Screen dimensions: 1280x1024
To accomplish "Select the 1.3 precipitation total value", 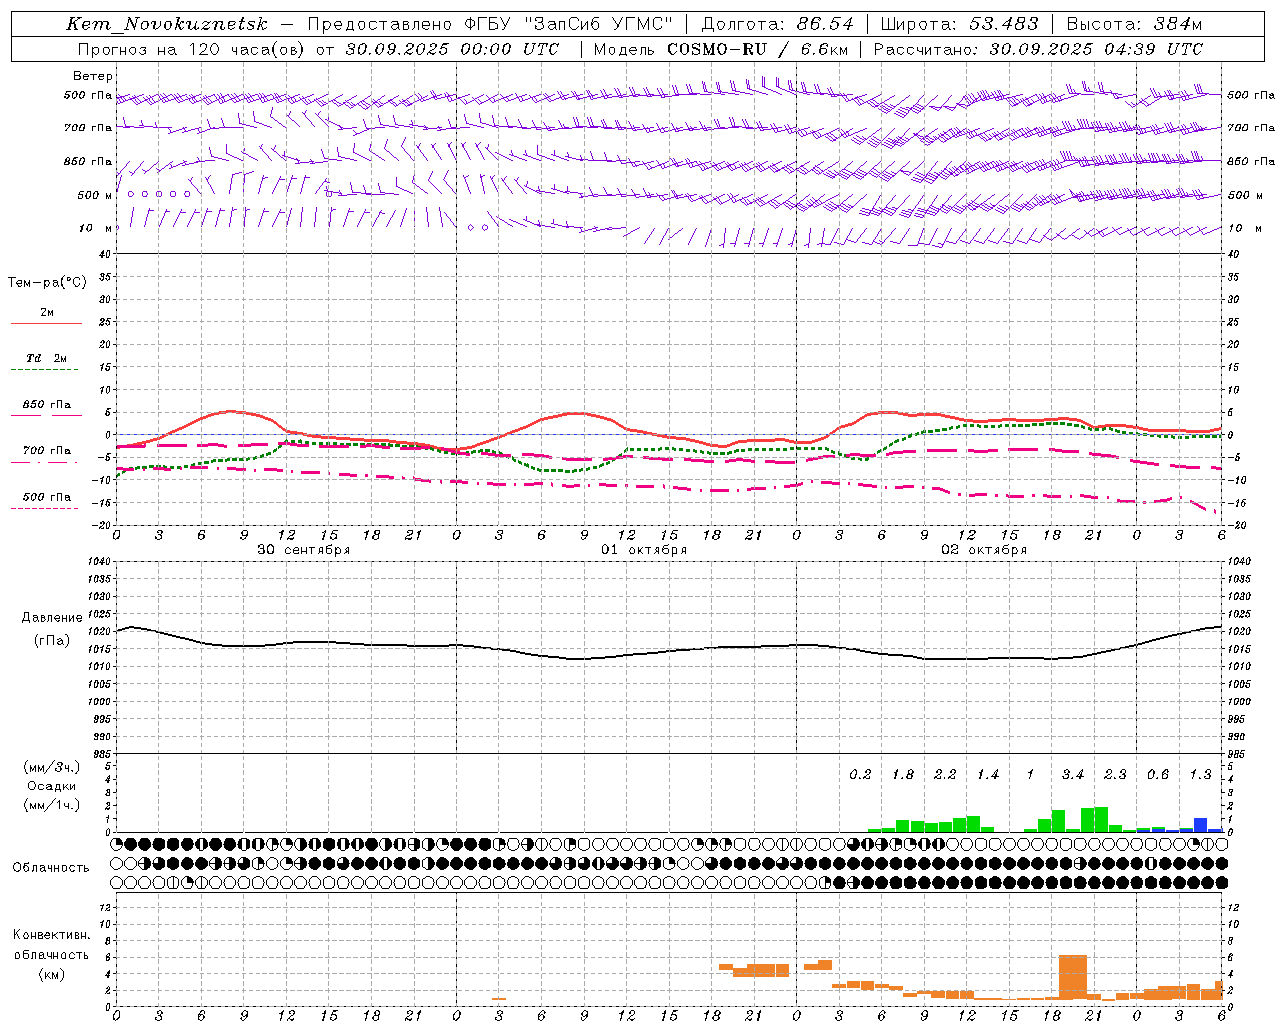I will coord(1200,775).
